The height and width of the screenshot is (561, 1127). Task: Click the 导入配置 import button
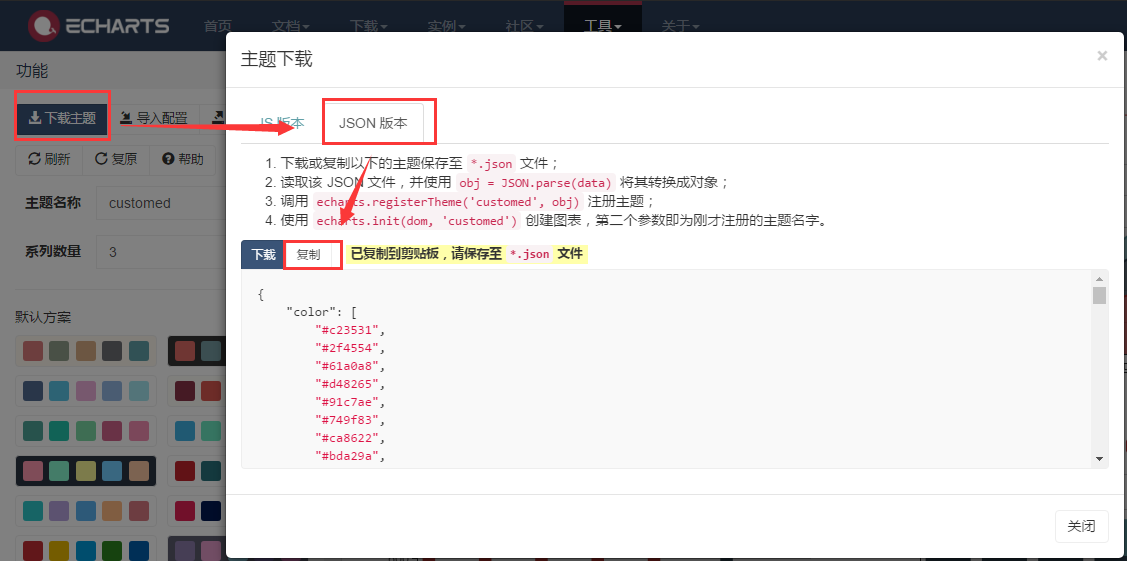coord(154,119)
